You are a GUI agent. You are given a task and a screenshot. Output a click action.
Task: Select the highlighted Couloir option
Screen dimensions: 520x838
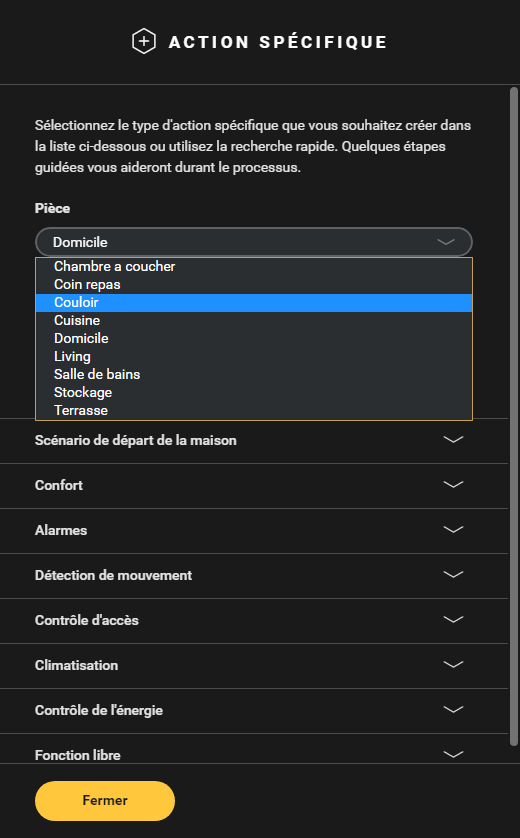click(254, 302)
